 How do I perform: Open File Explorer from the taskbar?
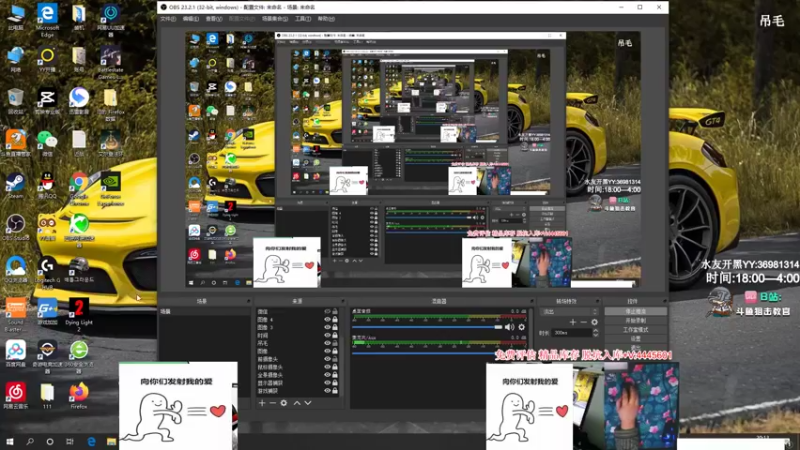pyautogui.click(x=111, y=441)
